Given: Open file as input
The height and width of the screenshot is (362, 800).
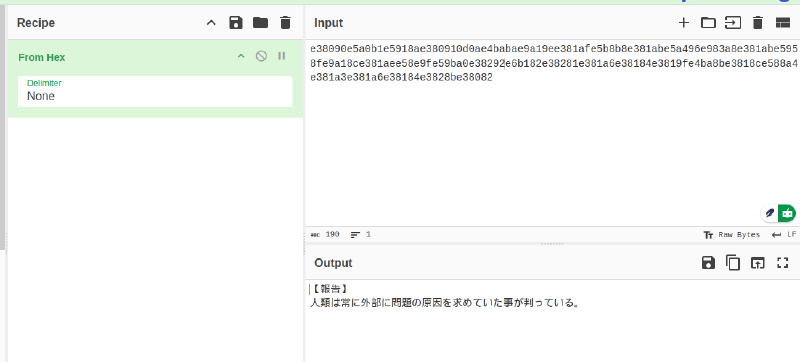Looking at the screenshot, I should [x=733, y=22].
